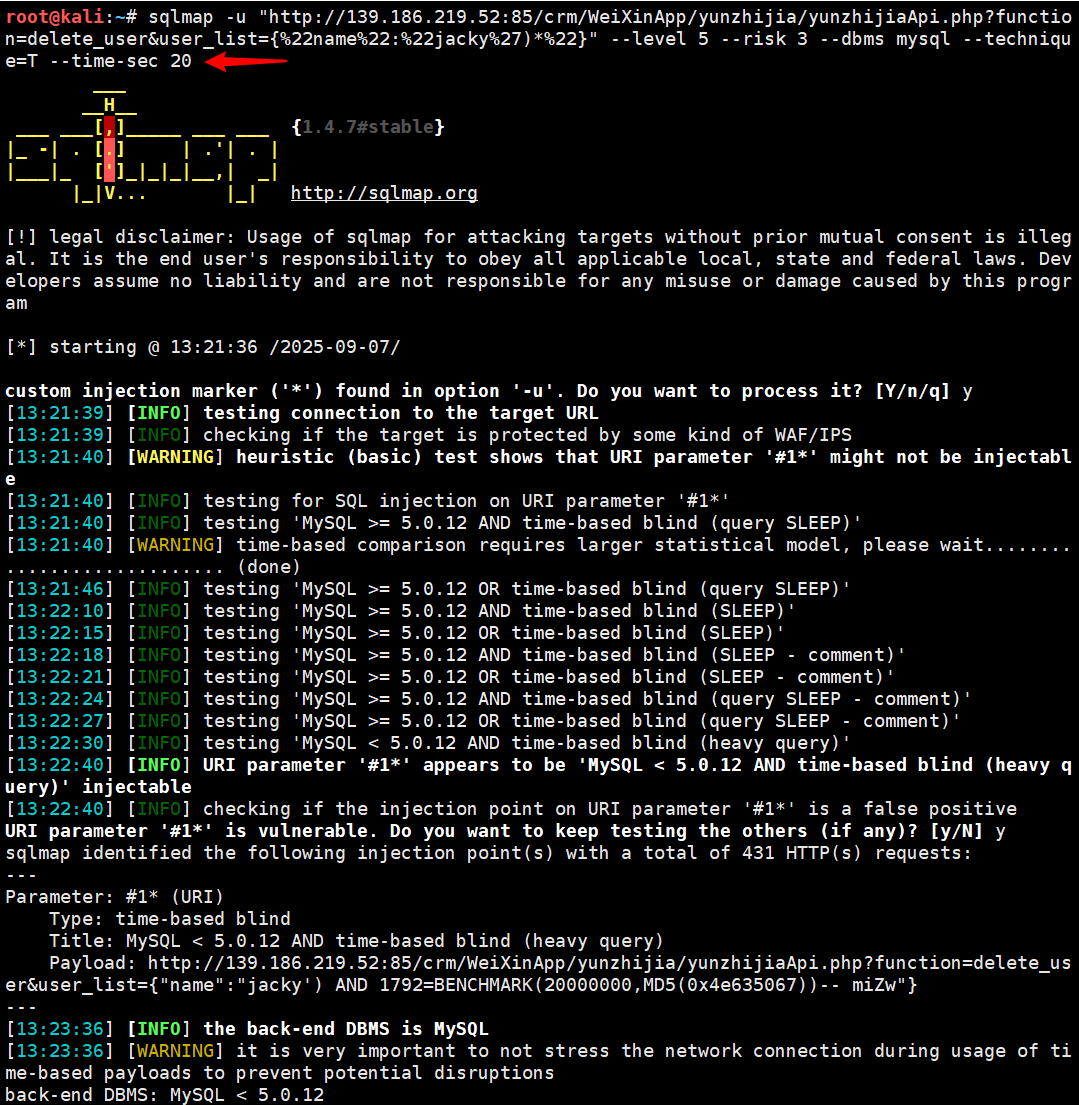Click the 13:22:15 OR time-based blind (SLEEP) line
The image size is (1079, 1105).
point(395,633)
